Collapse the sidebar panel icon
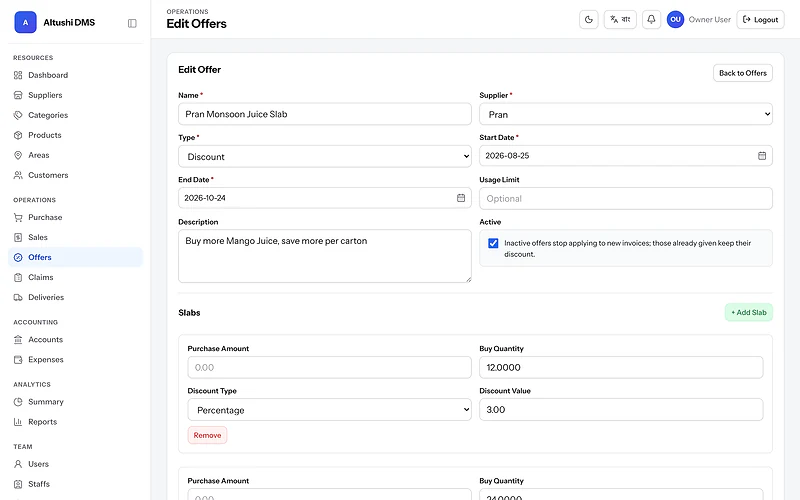The image size is (800, 500). point(132,23)
